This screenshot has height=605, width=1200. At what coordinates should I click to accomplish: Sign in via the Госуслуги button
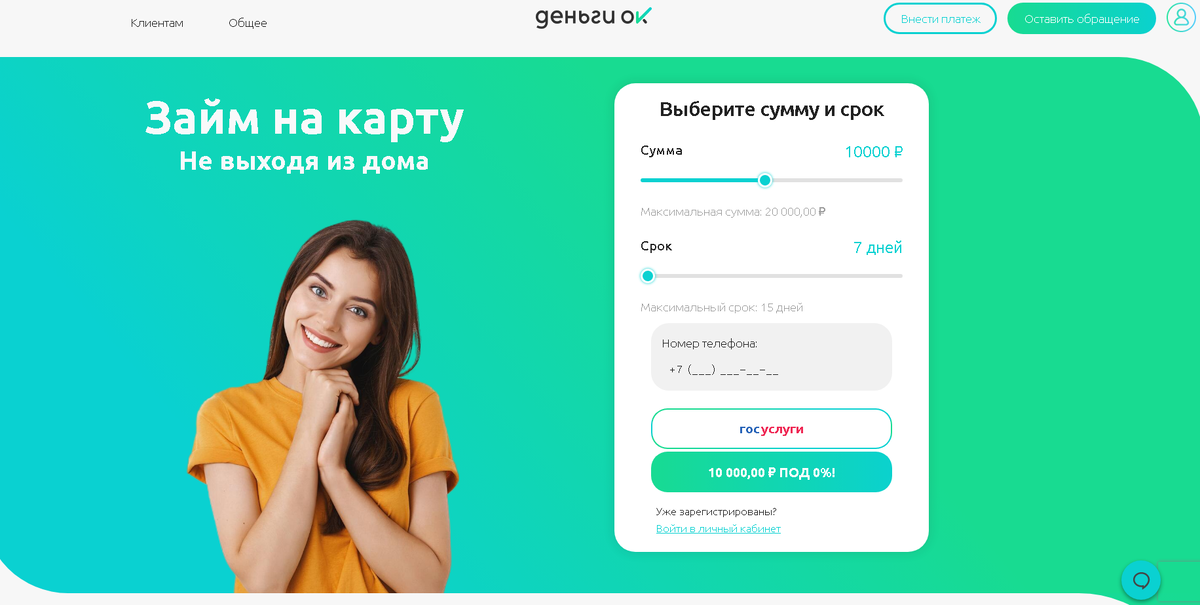tap(771, 429)
